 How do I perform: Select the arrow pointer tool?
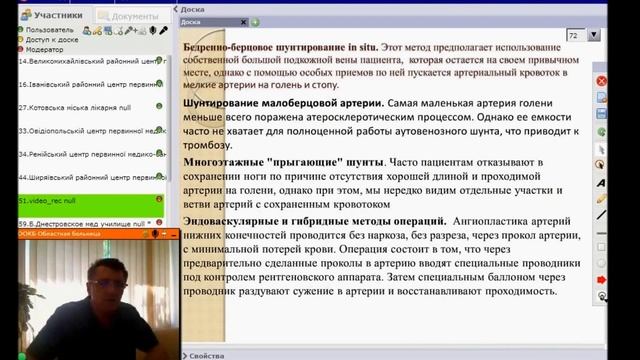click(x=601, y=149)
